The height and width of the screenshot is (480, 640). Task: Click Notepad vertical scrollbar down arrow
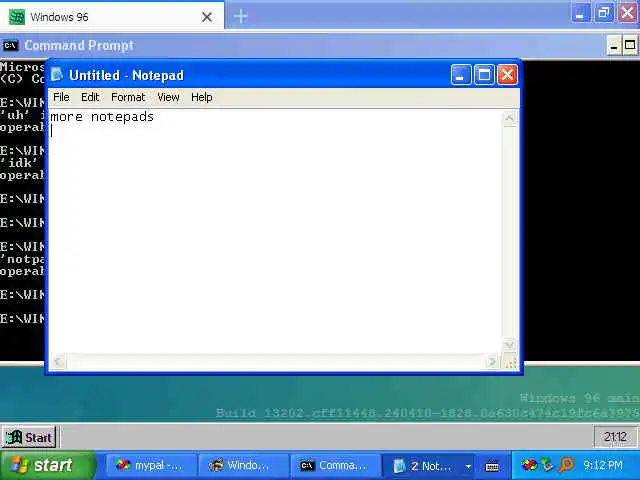(509, 345)
